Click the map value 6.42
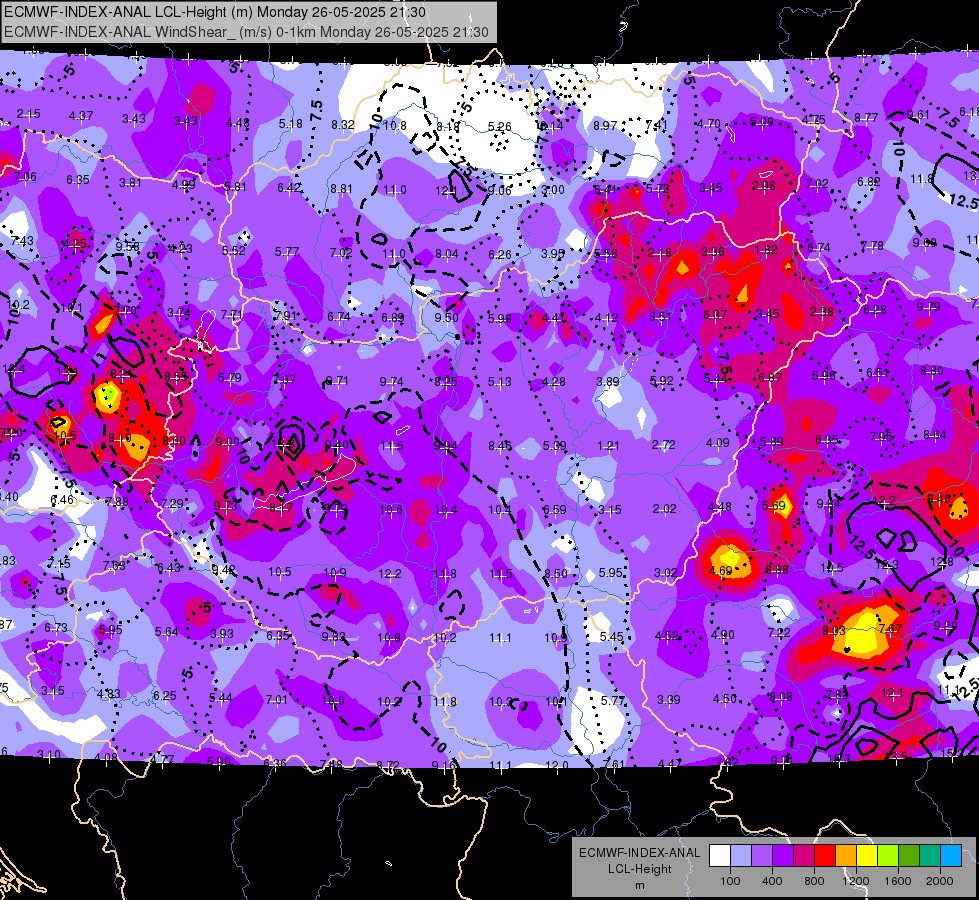 [289, 187]
